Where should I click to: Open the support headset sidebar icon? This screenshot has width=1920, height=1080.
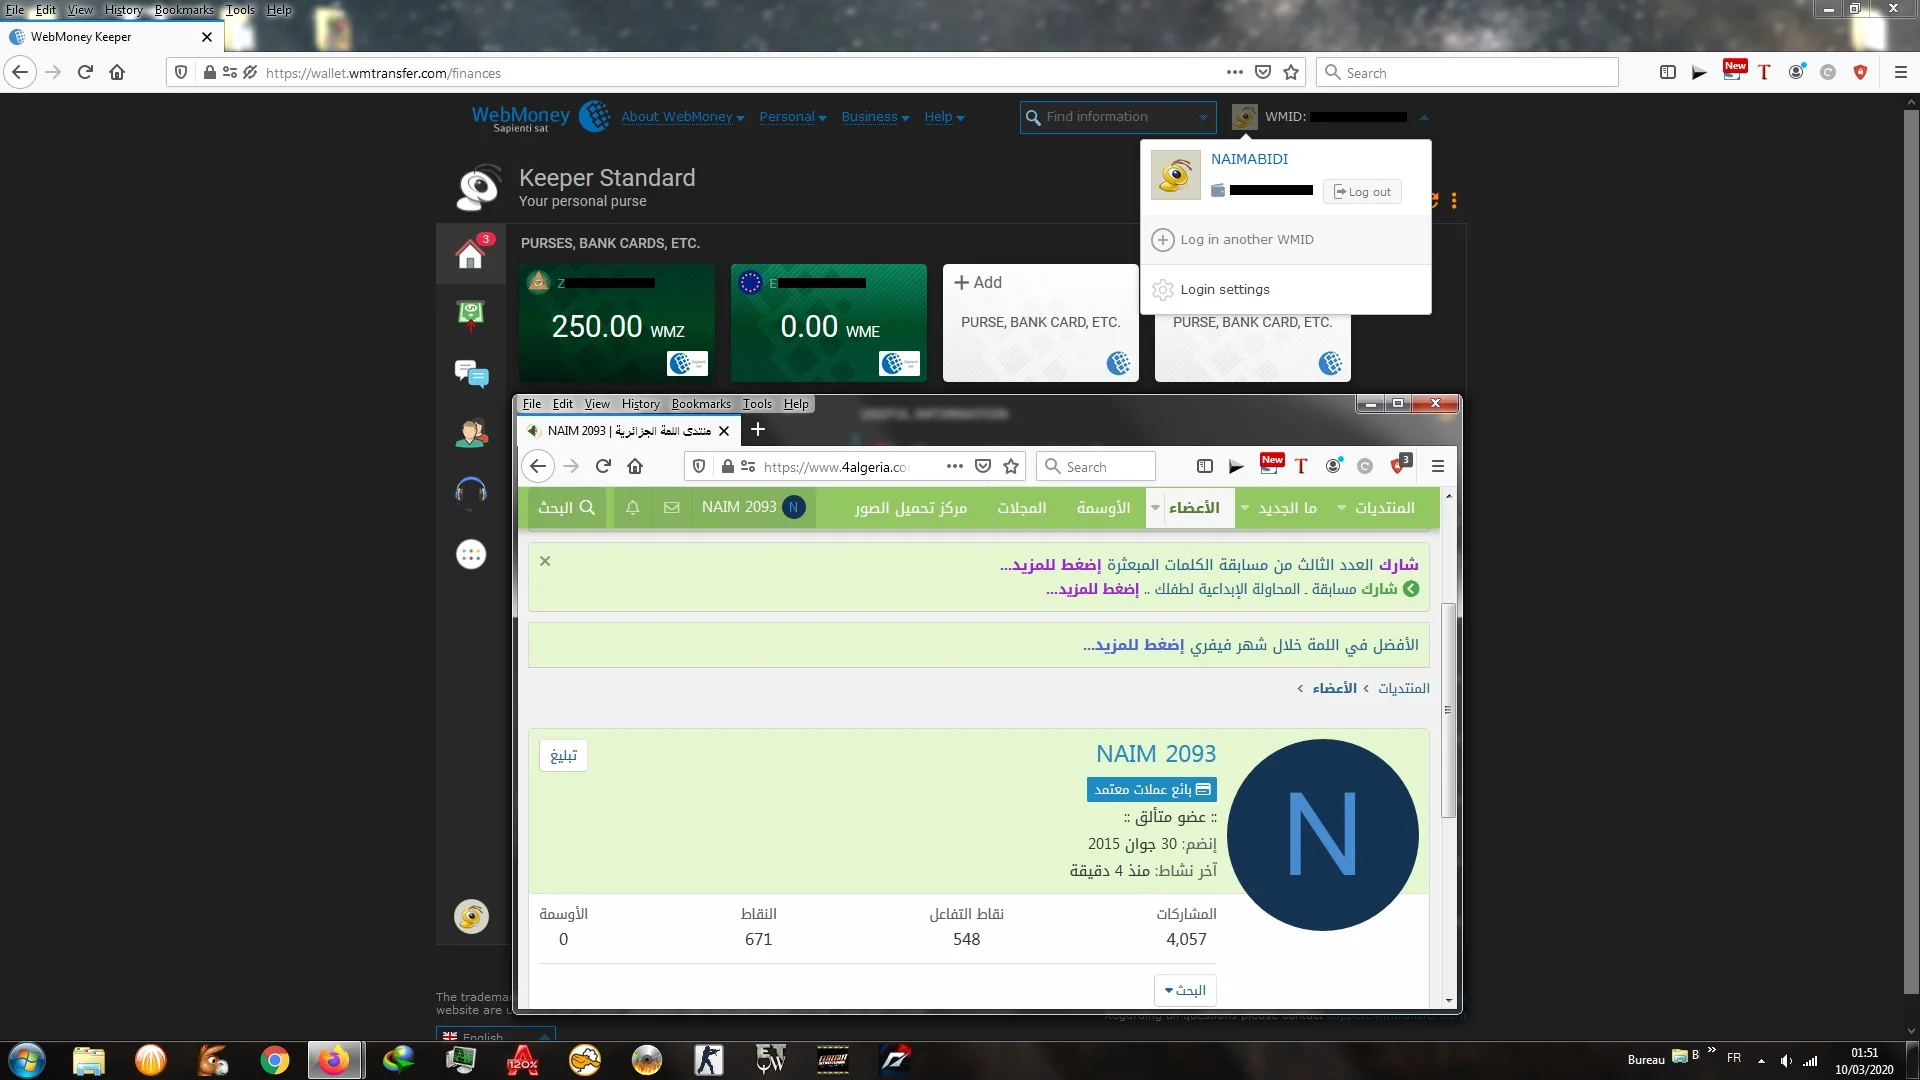(x=471, y=491)
